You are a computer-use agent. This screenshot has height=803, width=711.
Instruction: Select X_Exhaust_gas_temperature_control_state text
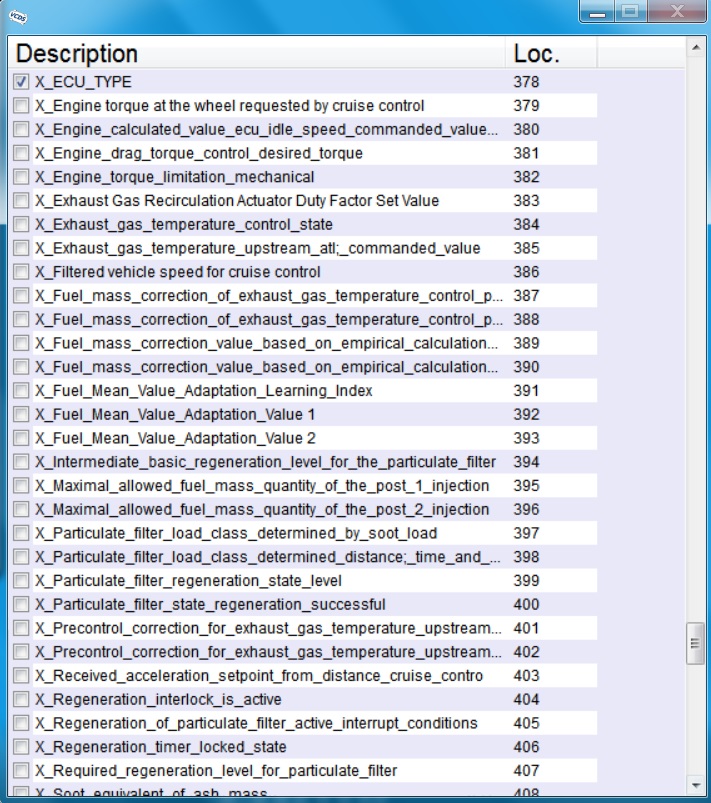(183, 224)
